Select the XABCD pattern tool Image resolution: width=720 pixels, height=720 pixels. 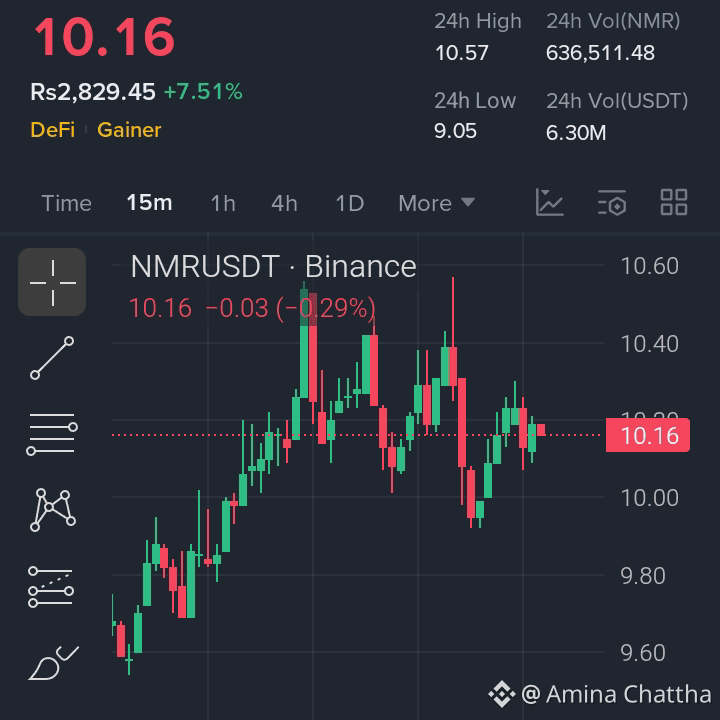coord(52,510)
